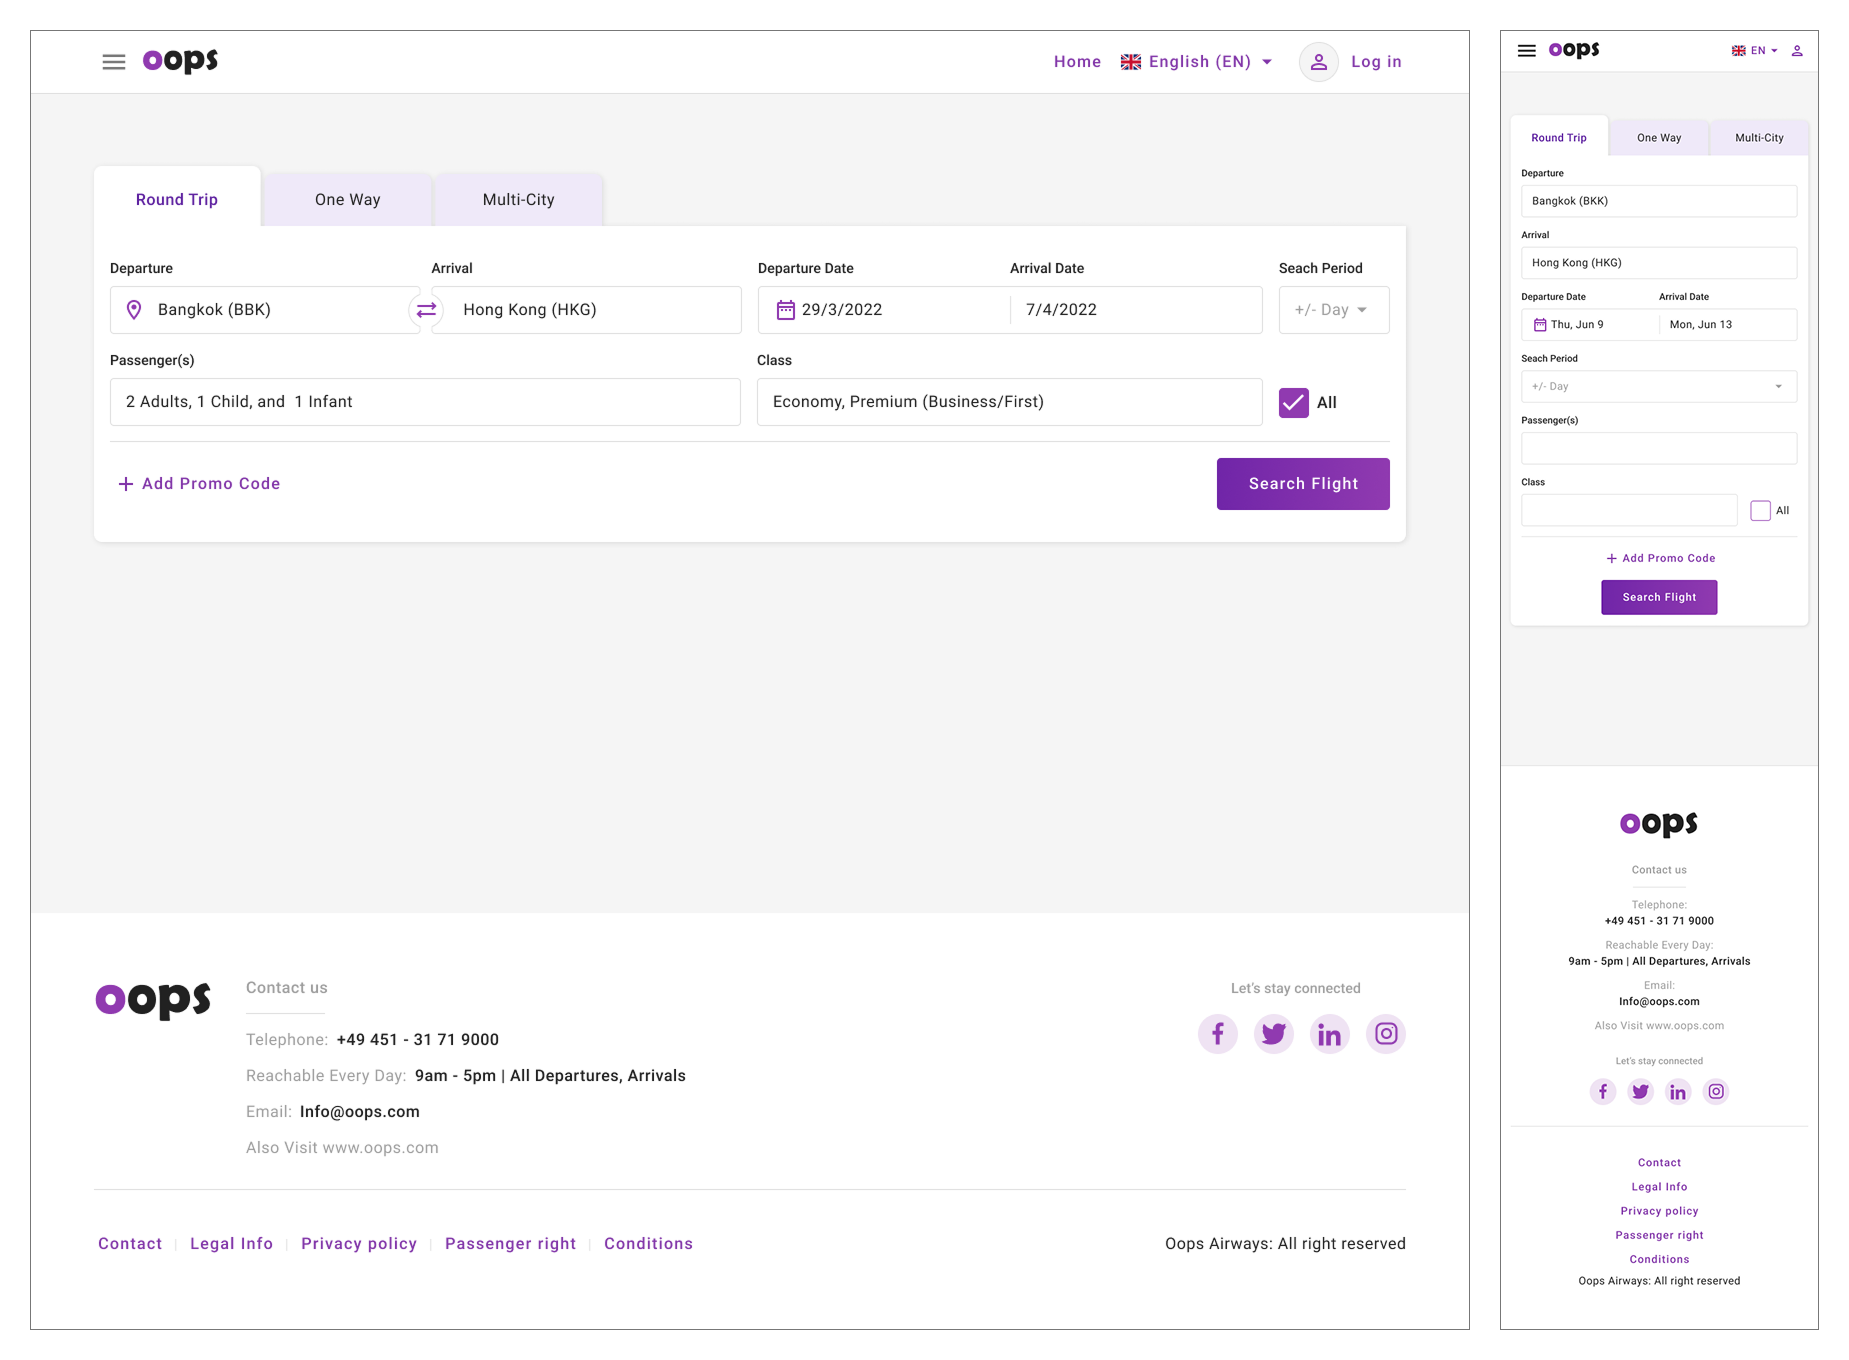The image size is (1849, 1360).
Task: Check the All checkbox in mobile form
Action: point(1760,511)
